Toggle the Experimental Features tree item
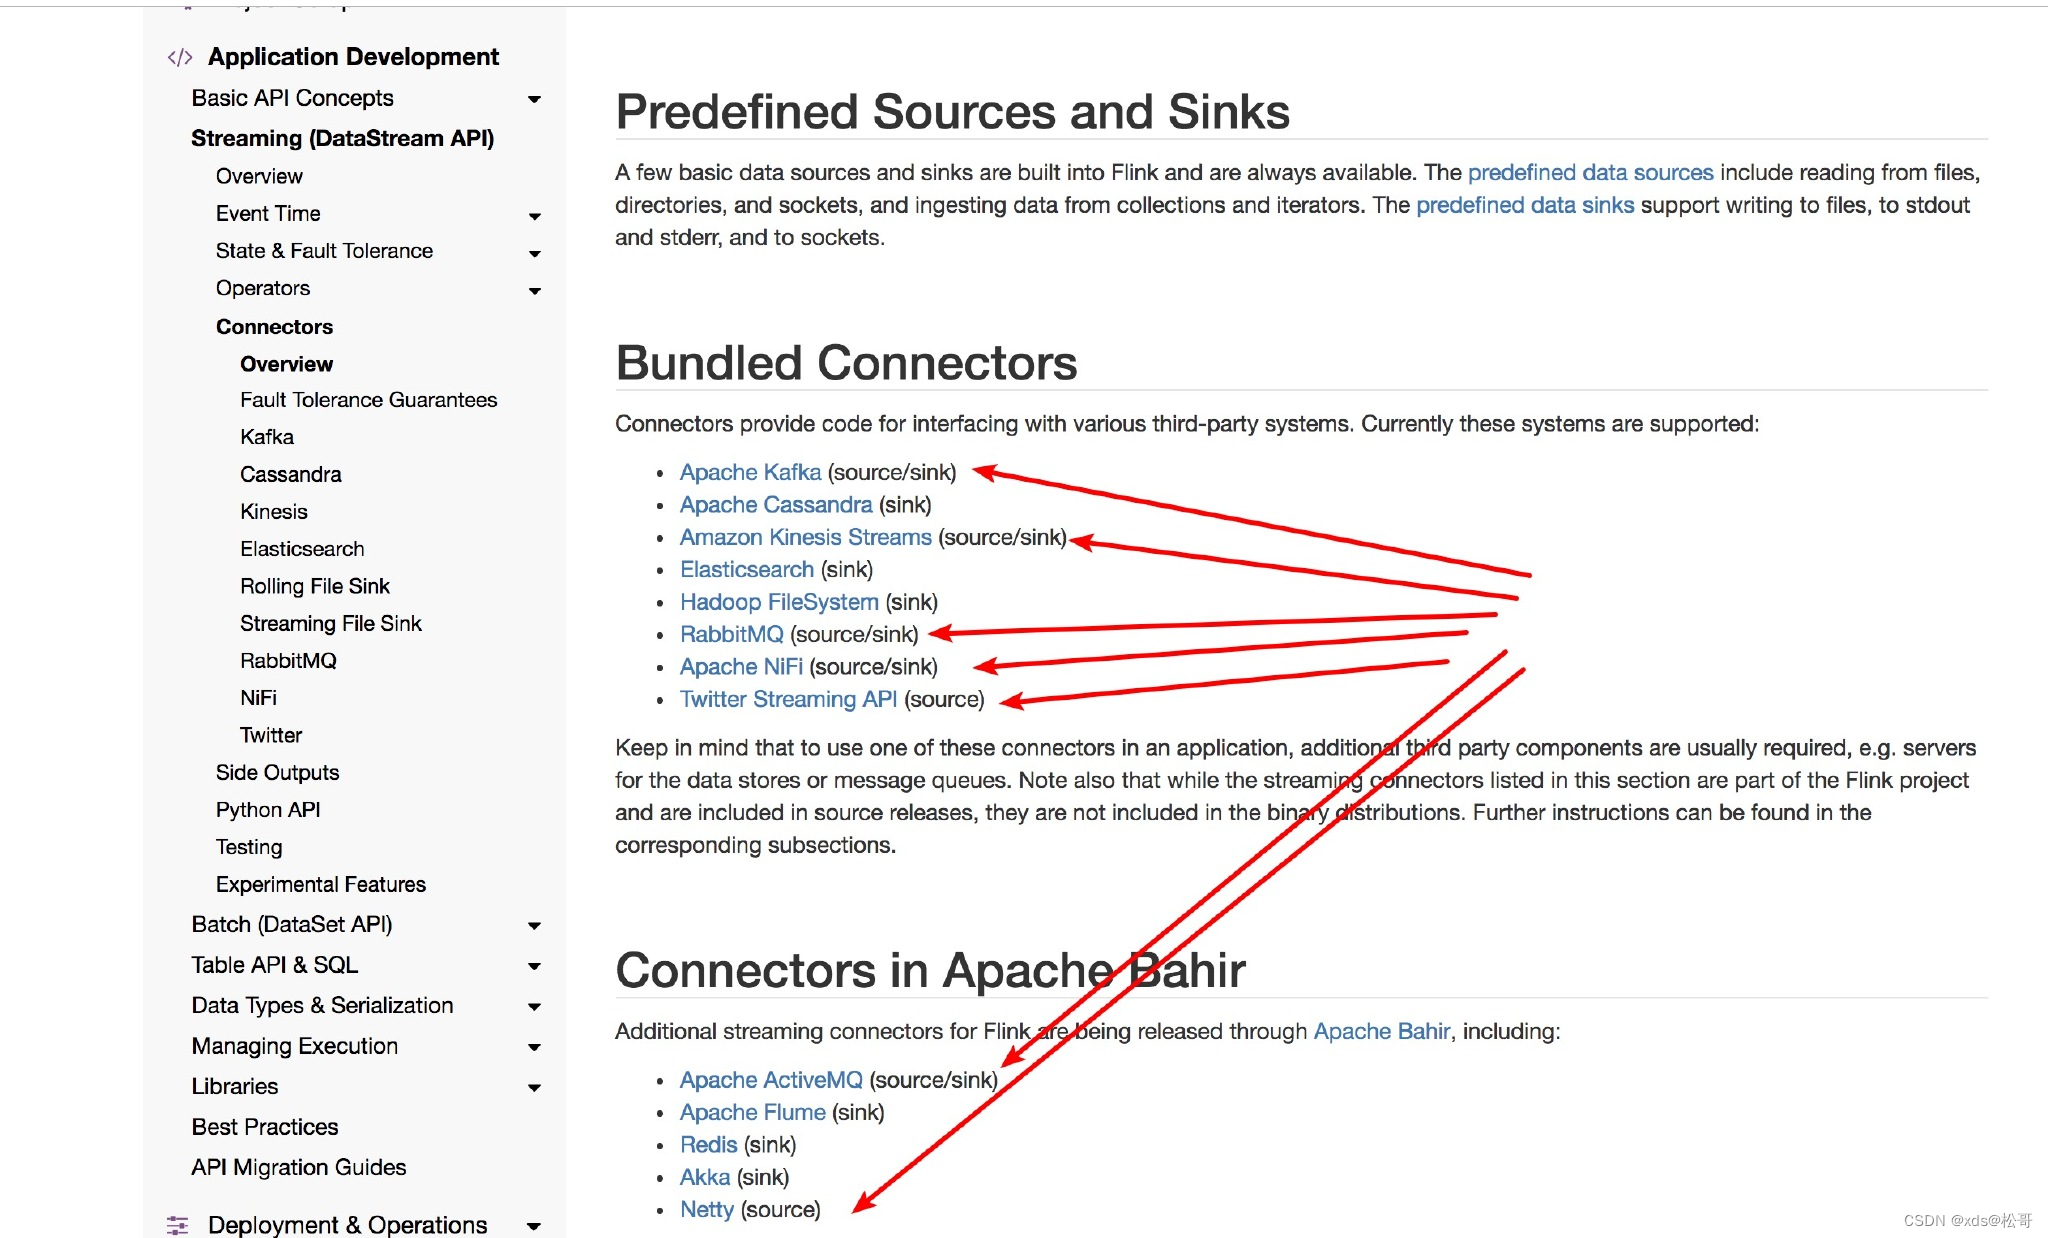Image resolution: width=2048 pixels, height=1238 pixels. (322, 882)
